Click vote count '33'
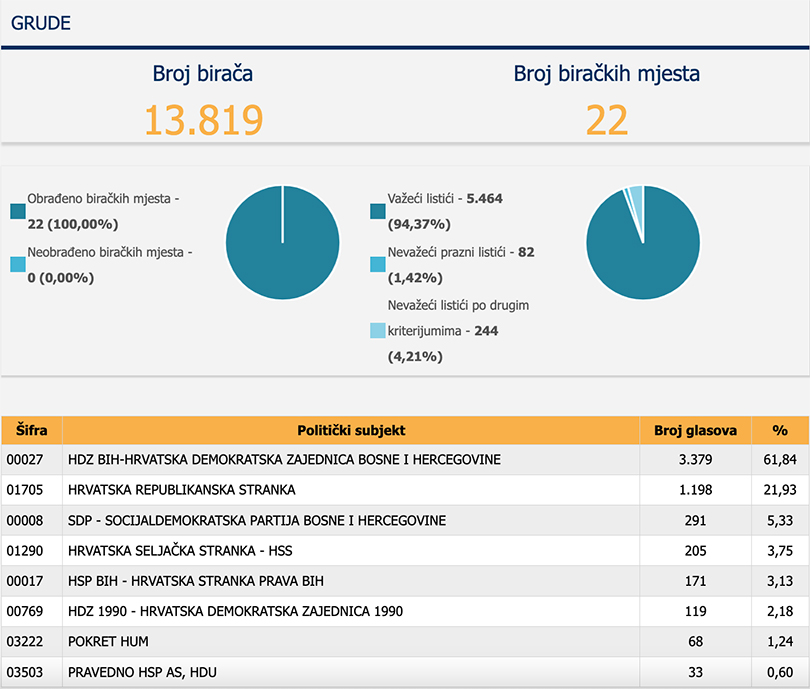The width and height of the screenshot is (810, 689). click(695, 672)
